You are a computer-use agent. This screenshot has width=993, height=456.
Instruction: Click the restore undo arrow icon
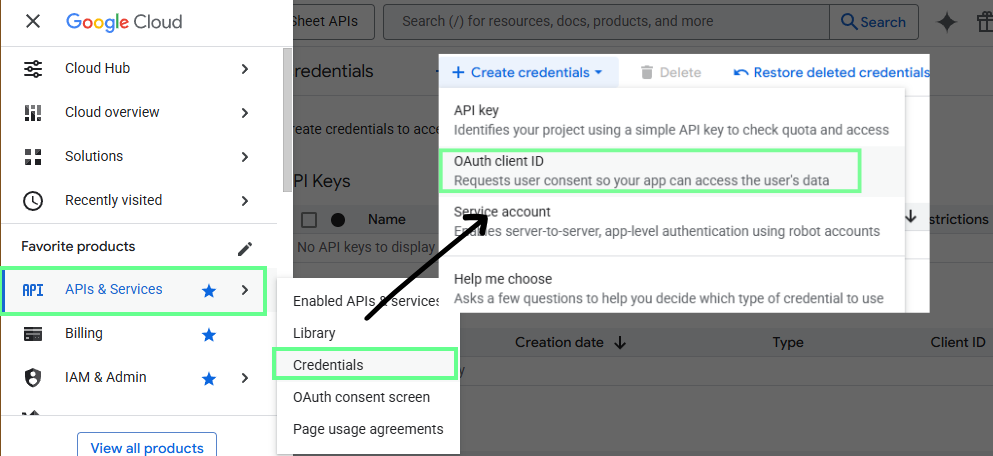(740, 73)
